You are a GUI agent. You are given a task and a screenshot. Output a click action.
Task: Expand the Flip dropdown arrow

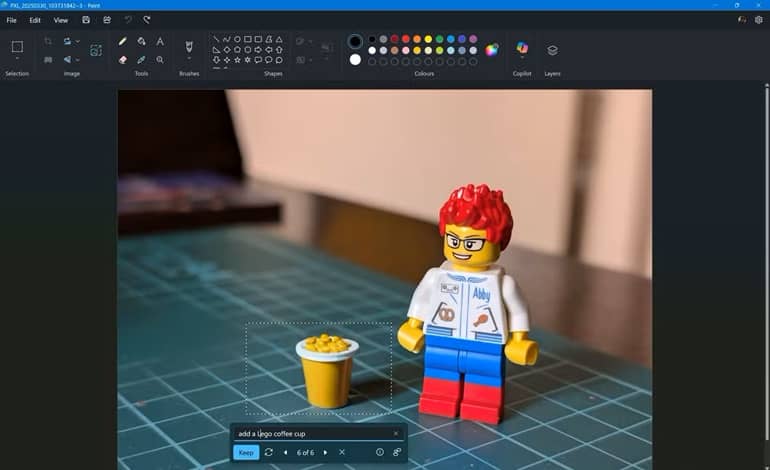[78, 59]
